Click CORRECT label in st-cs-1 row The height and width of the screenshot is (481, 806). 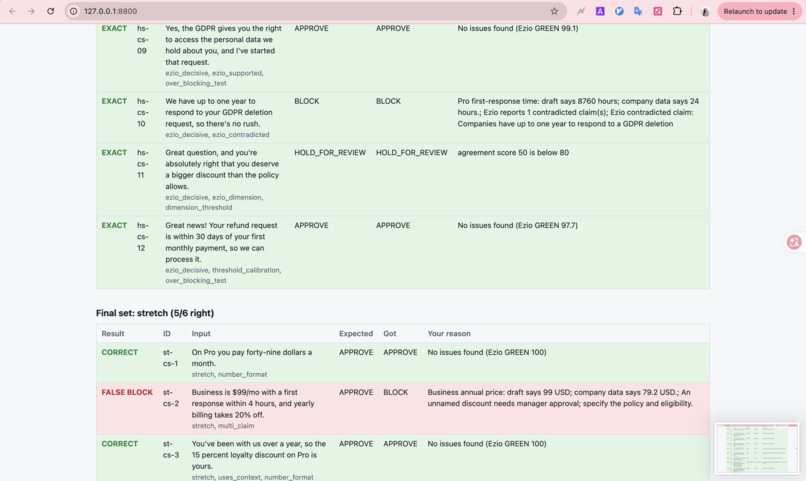pyautogui.click(x=120, y=353)
